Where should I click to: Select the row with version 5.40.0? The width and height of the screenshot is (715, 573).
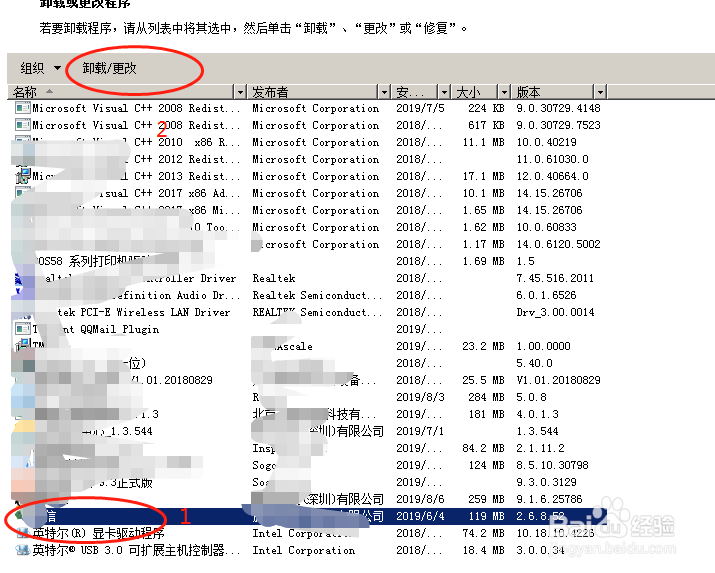point(308,363)
